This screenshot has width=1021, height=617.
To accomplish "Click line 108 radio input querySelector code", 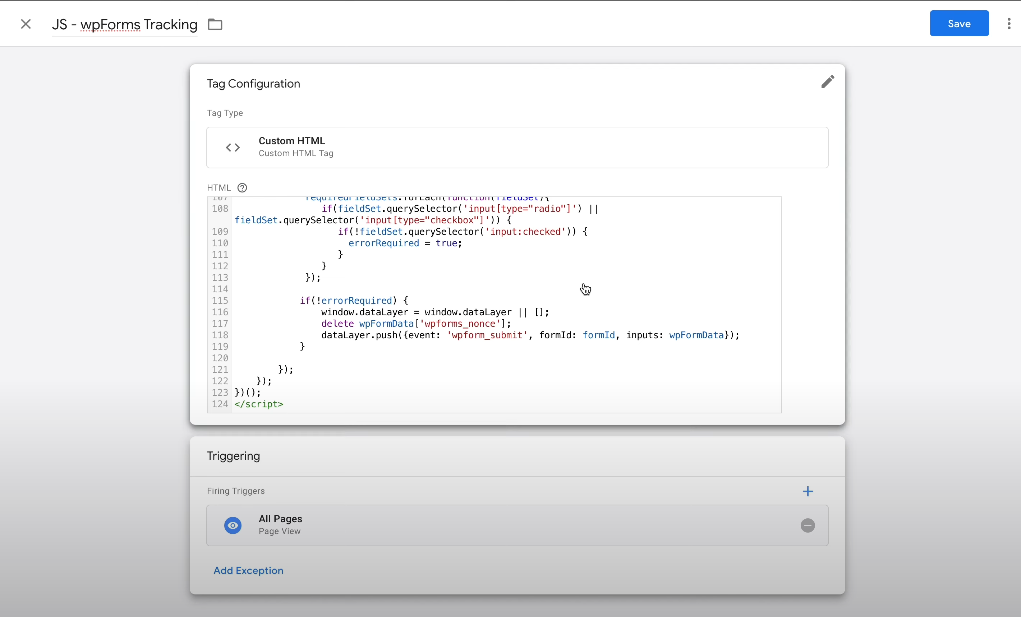I will (x=460, y=209).
